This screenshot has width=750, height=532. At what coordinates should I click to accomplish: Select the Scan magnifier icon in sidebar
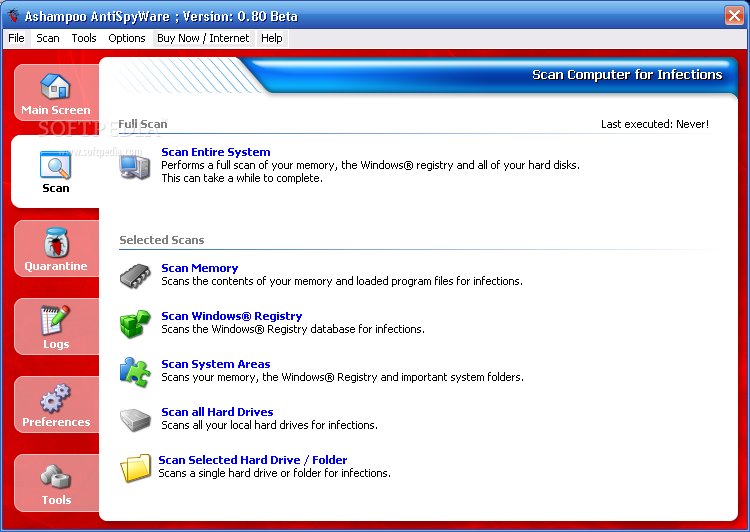click(x=55, y=165)
